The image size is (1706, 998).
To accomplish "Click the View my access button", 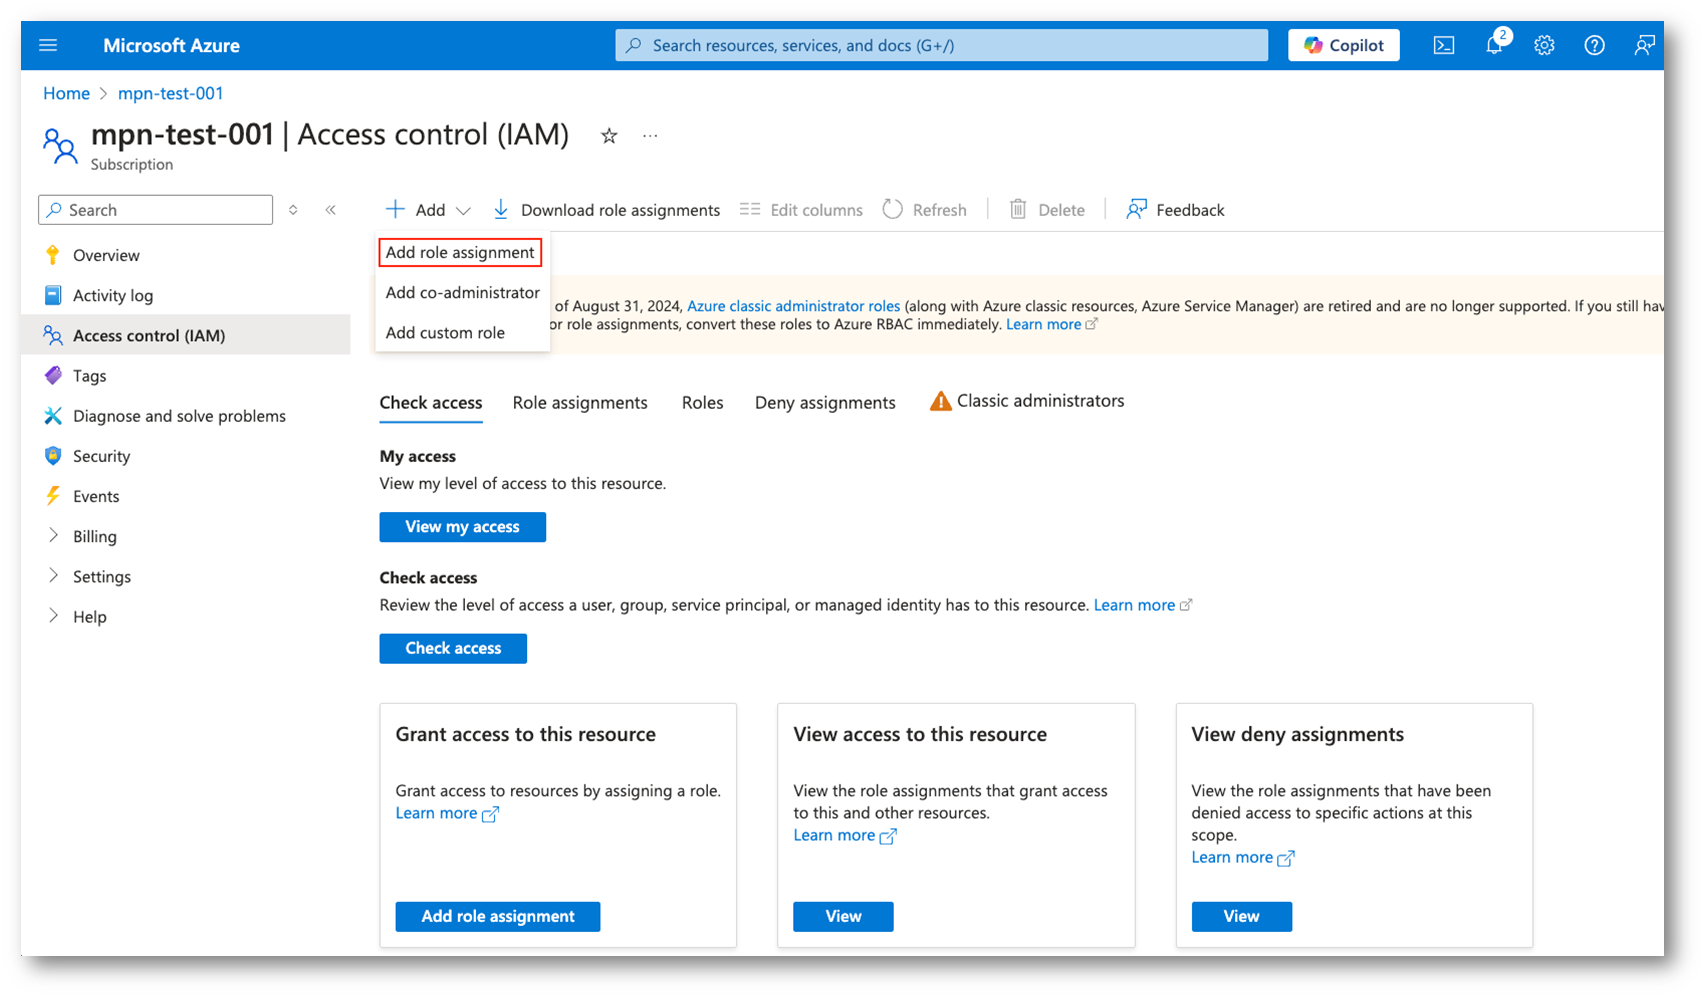I will [x=462, y=527].
